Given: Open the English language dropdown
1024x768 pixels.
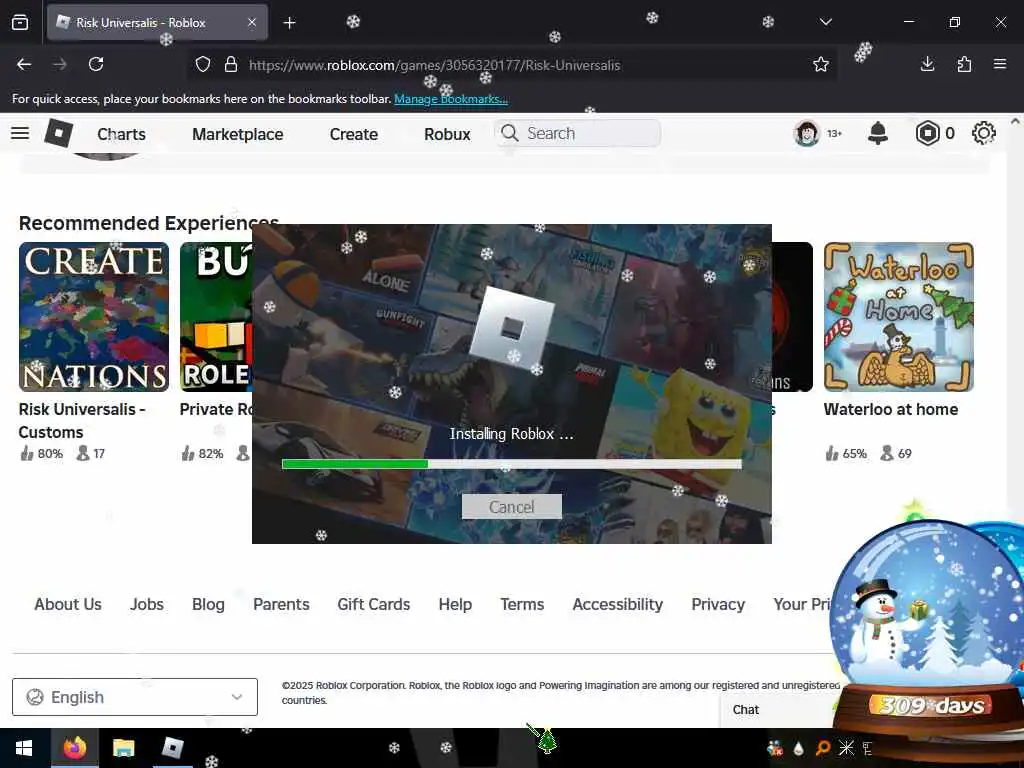Looking at the screenshot, I should pos(135,697).
